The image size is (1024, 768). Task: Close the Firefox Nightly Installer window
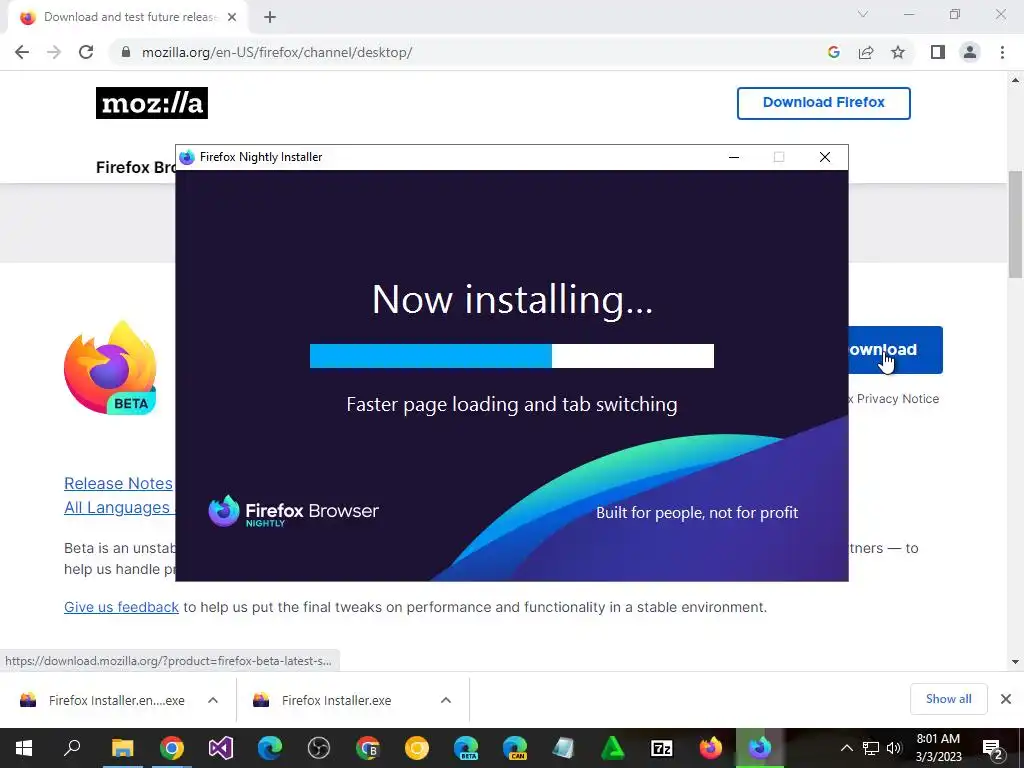click(x=825, y=157)
